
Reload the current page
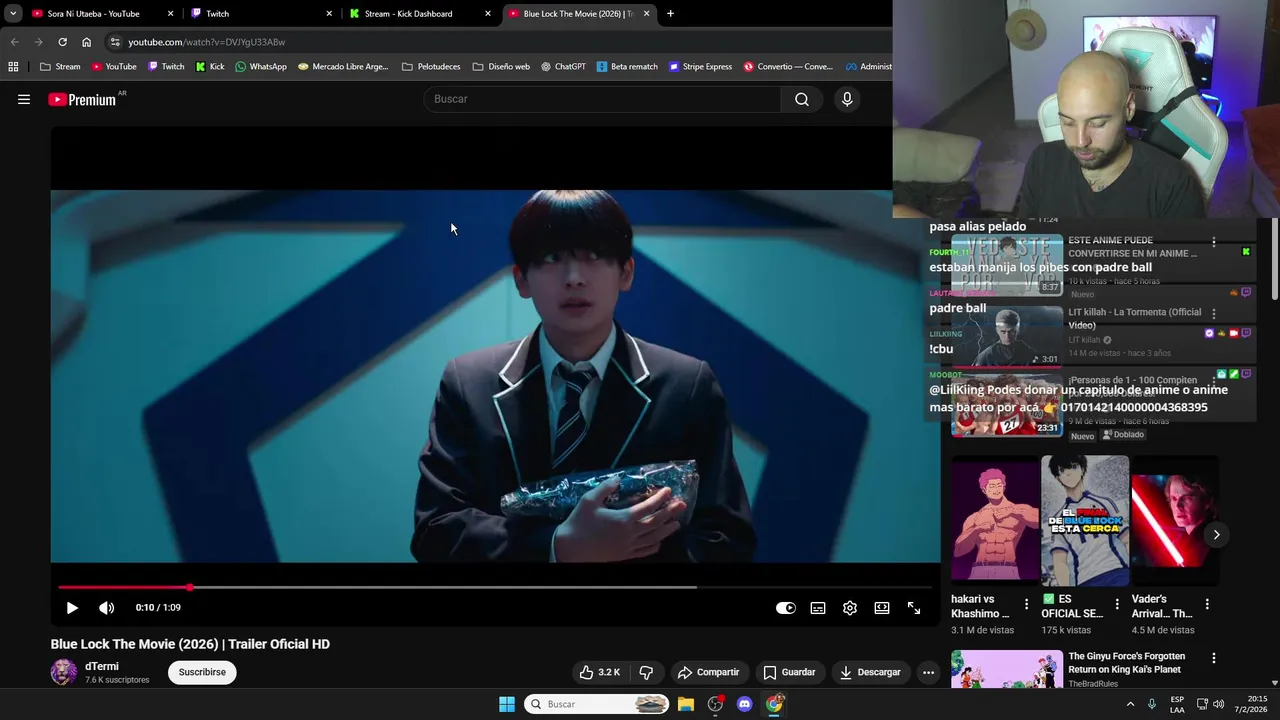pos(62,42)
